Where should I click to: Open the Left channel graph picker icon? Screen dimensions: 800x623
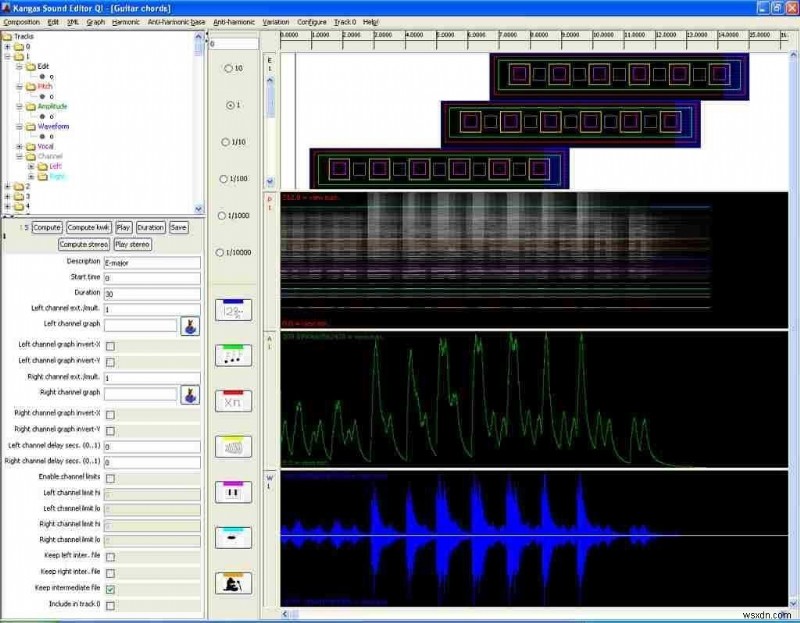click(x=189, y=325)
